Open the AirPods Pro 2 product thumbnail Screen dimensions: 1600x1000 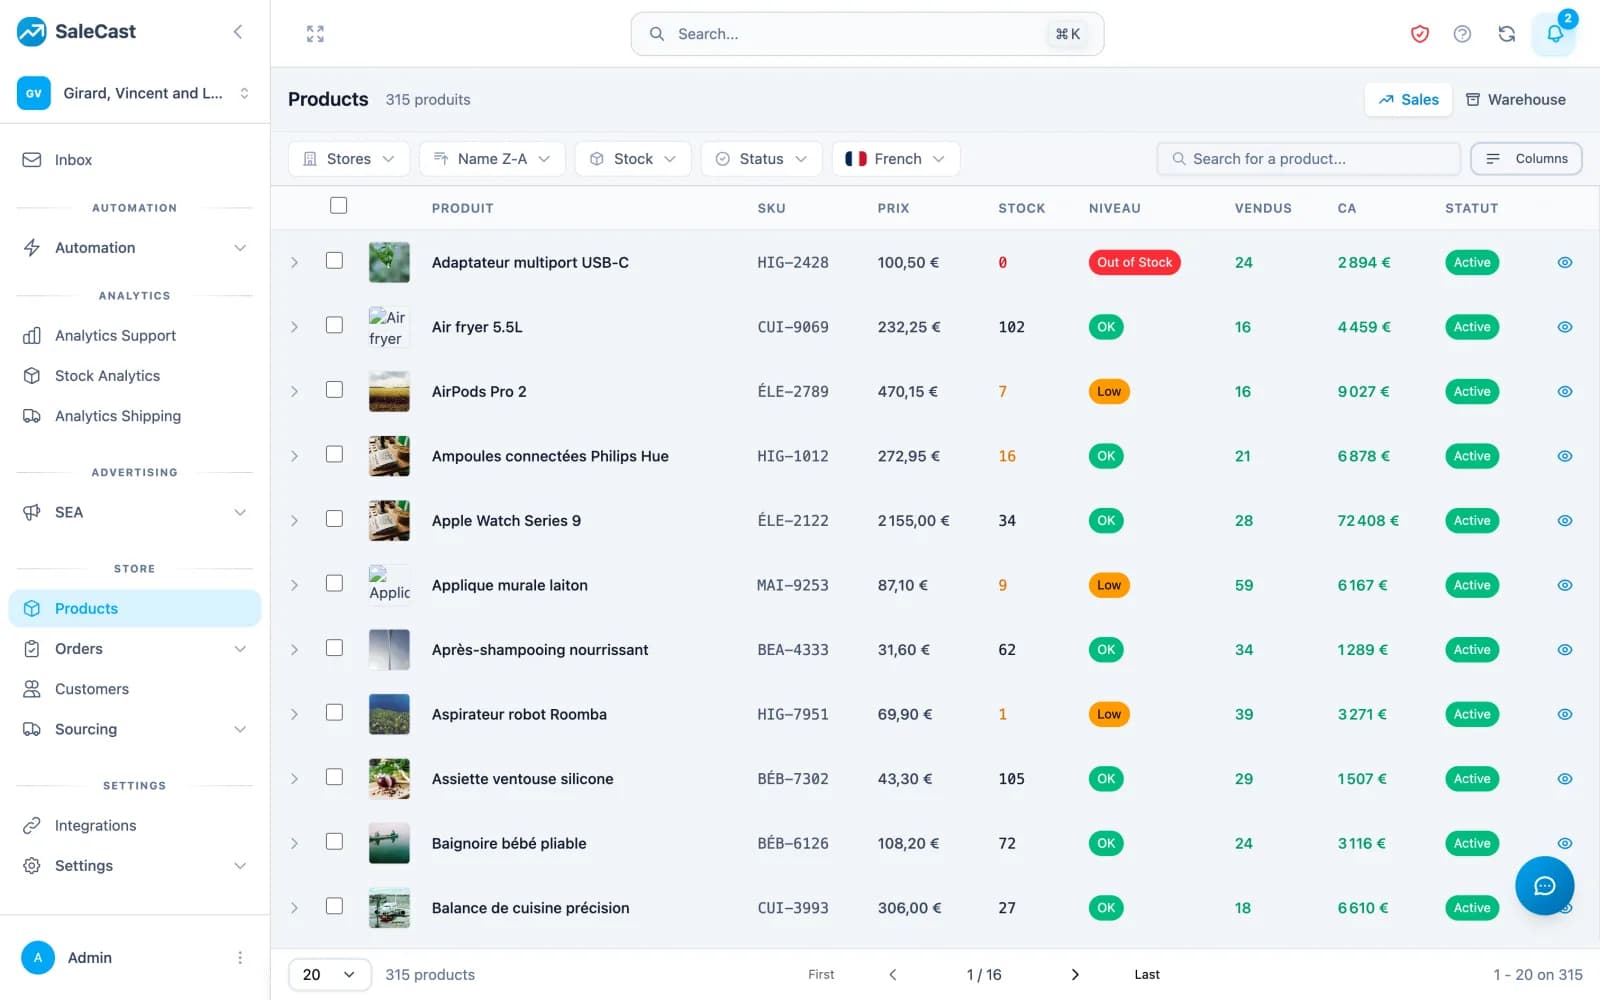[389, 392]
